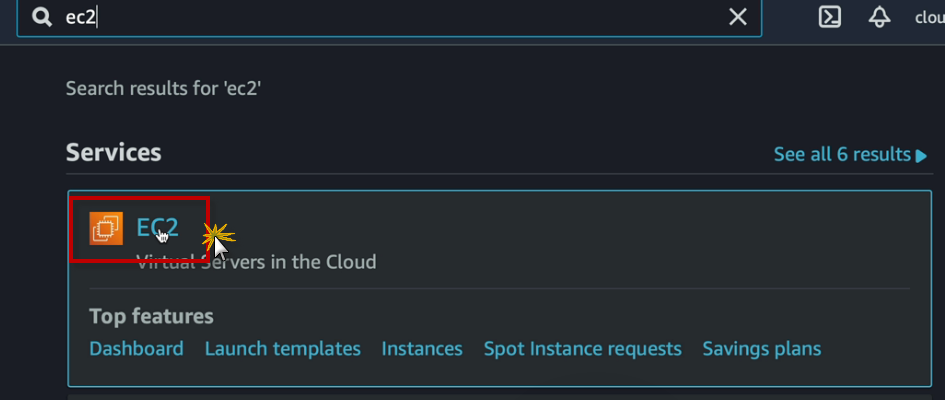The height and width of the screenshot is (400, 945).
Task: Click the 'Services' section heading
Action: coord(113,153)
